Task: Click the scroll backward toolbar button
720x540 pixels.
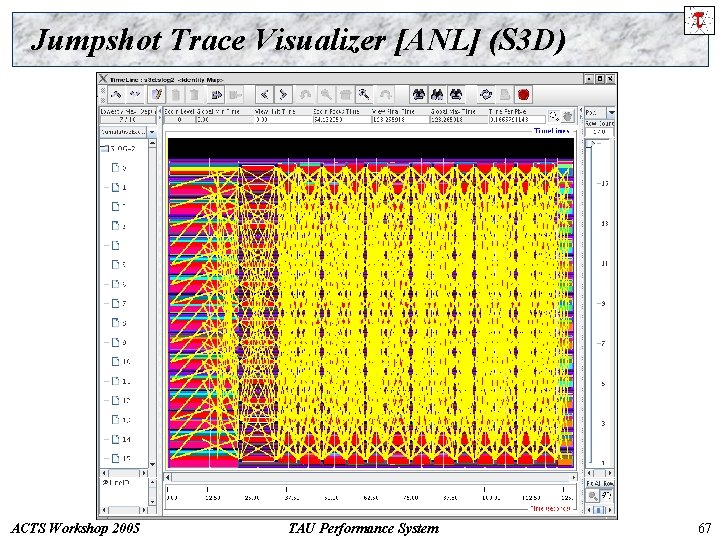Action: [264, 95]
